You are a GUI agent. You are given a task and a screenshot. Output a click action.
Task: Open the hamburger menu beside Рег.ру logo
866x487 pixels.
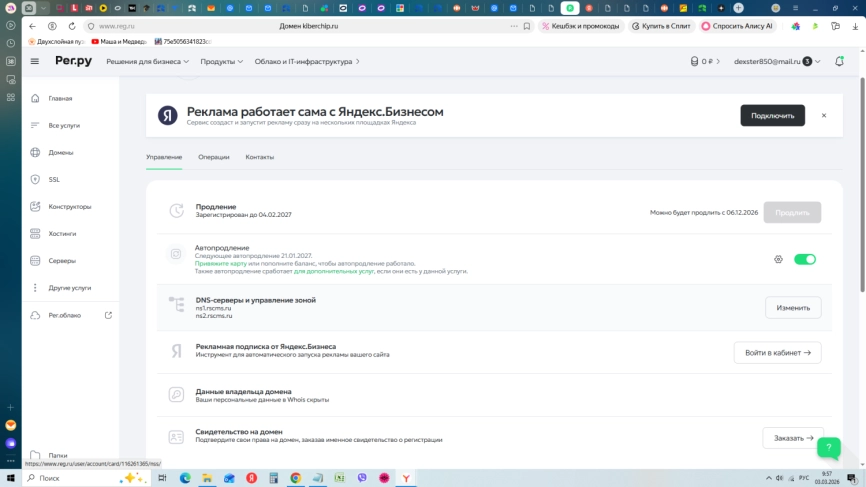[35, 61]
